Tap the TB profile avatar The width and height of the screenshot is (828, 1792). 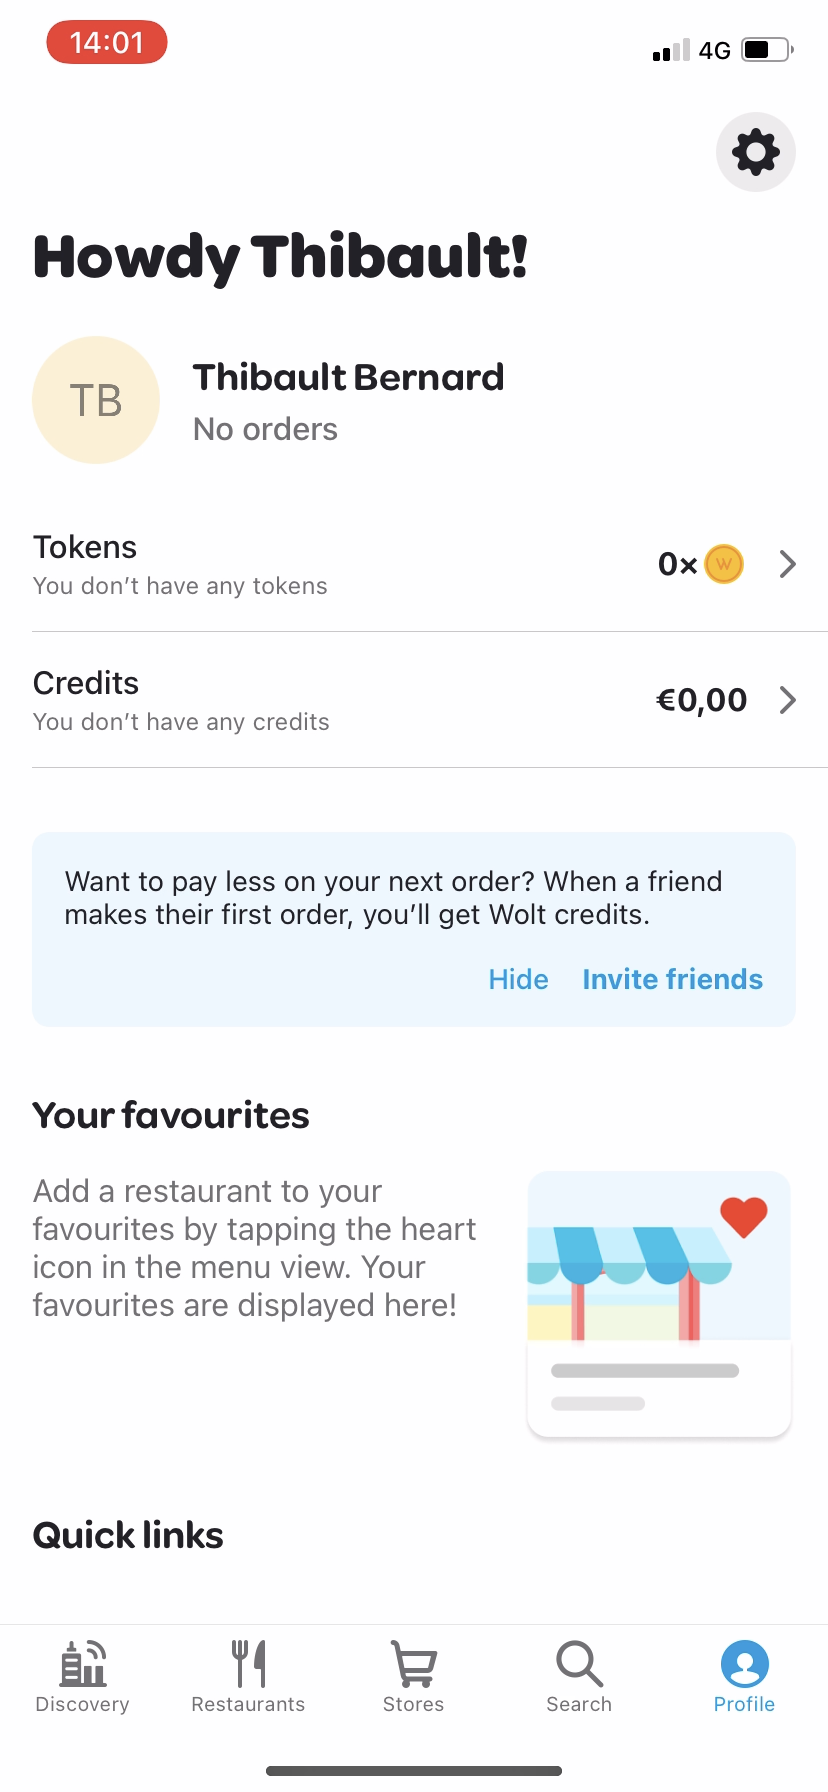(x=96, y=400)
